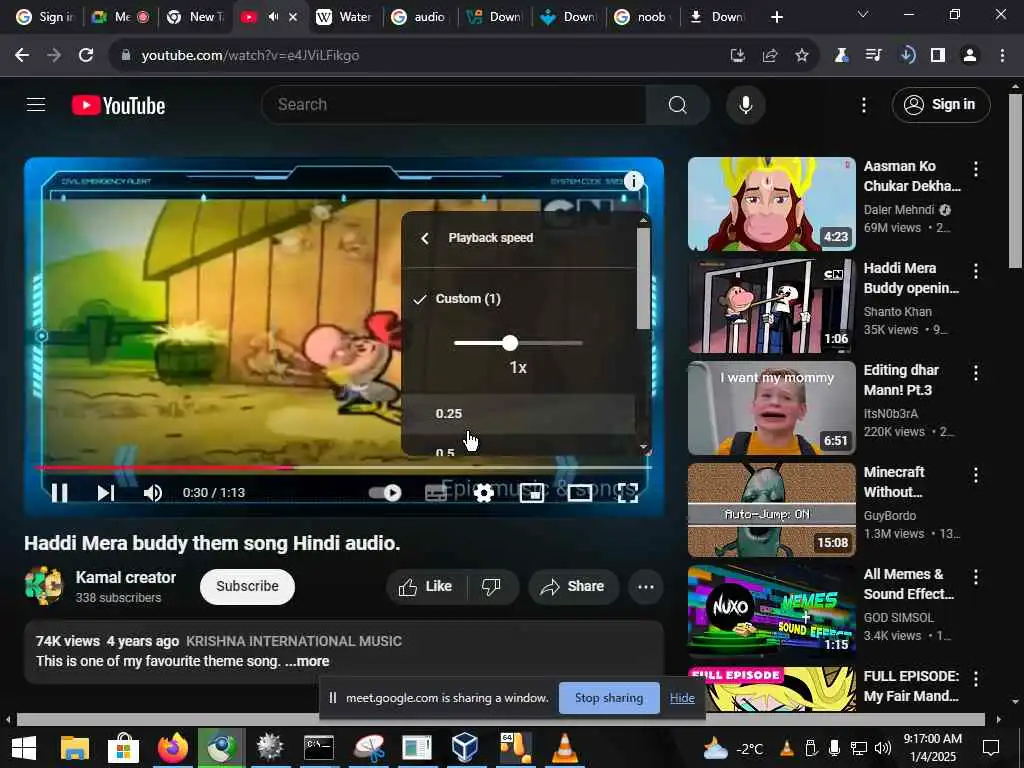1024x768 pixels.
Task: Pause the video
Action: 59,492
